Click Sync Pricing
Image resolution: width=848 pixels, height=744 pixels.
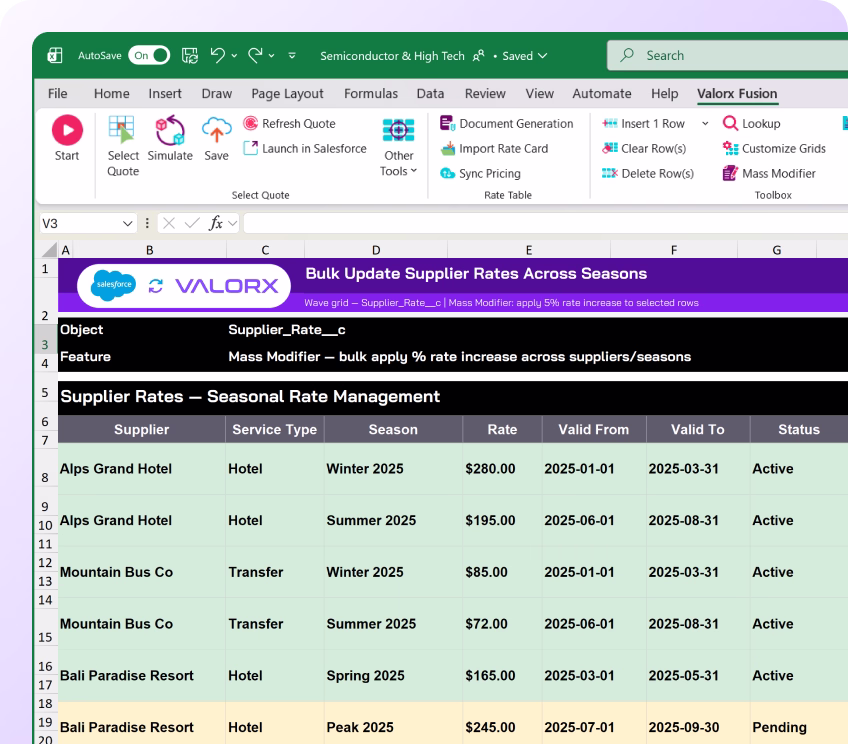tap(480, 173)
